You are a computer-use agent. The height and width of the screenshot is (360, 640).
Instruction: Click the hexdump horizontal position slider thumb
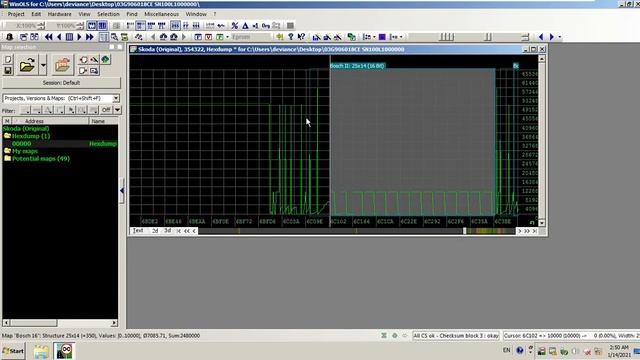coord(464,231)
